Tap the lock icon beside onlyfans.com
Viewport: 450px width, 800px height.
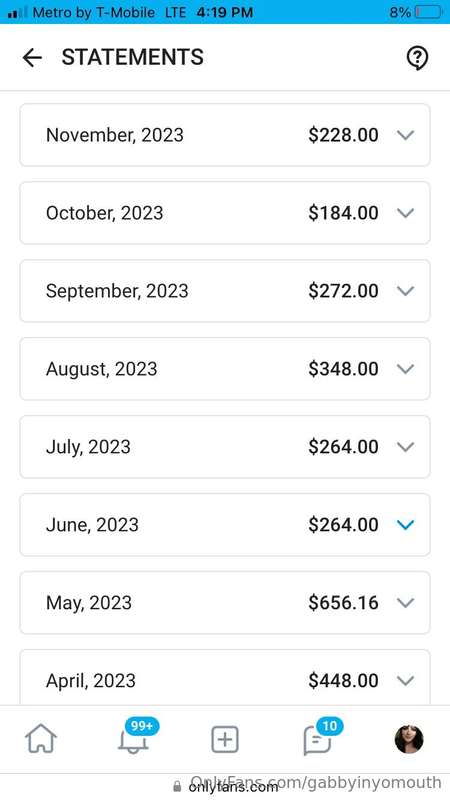click(177, 786)
